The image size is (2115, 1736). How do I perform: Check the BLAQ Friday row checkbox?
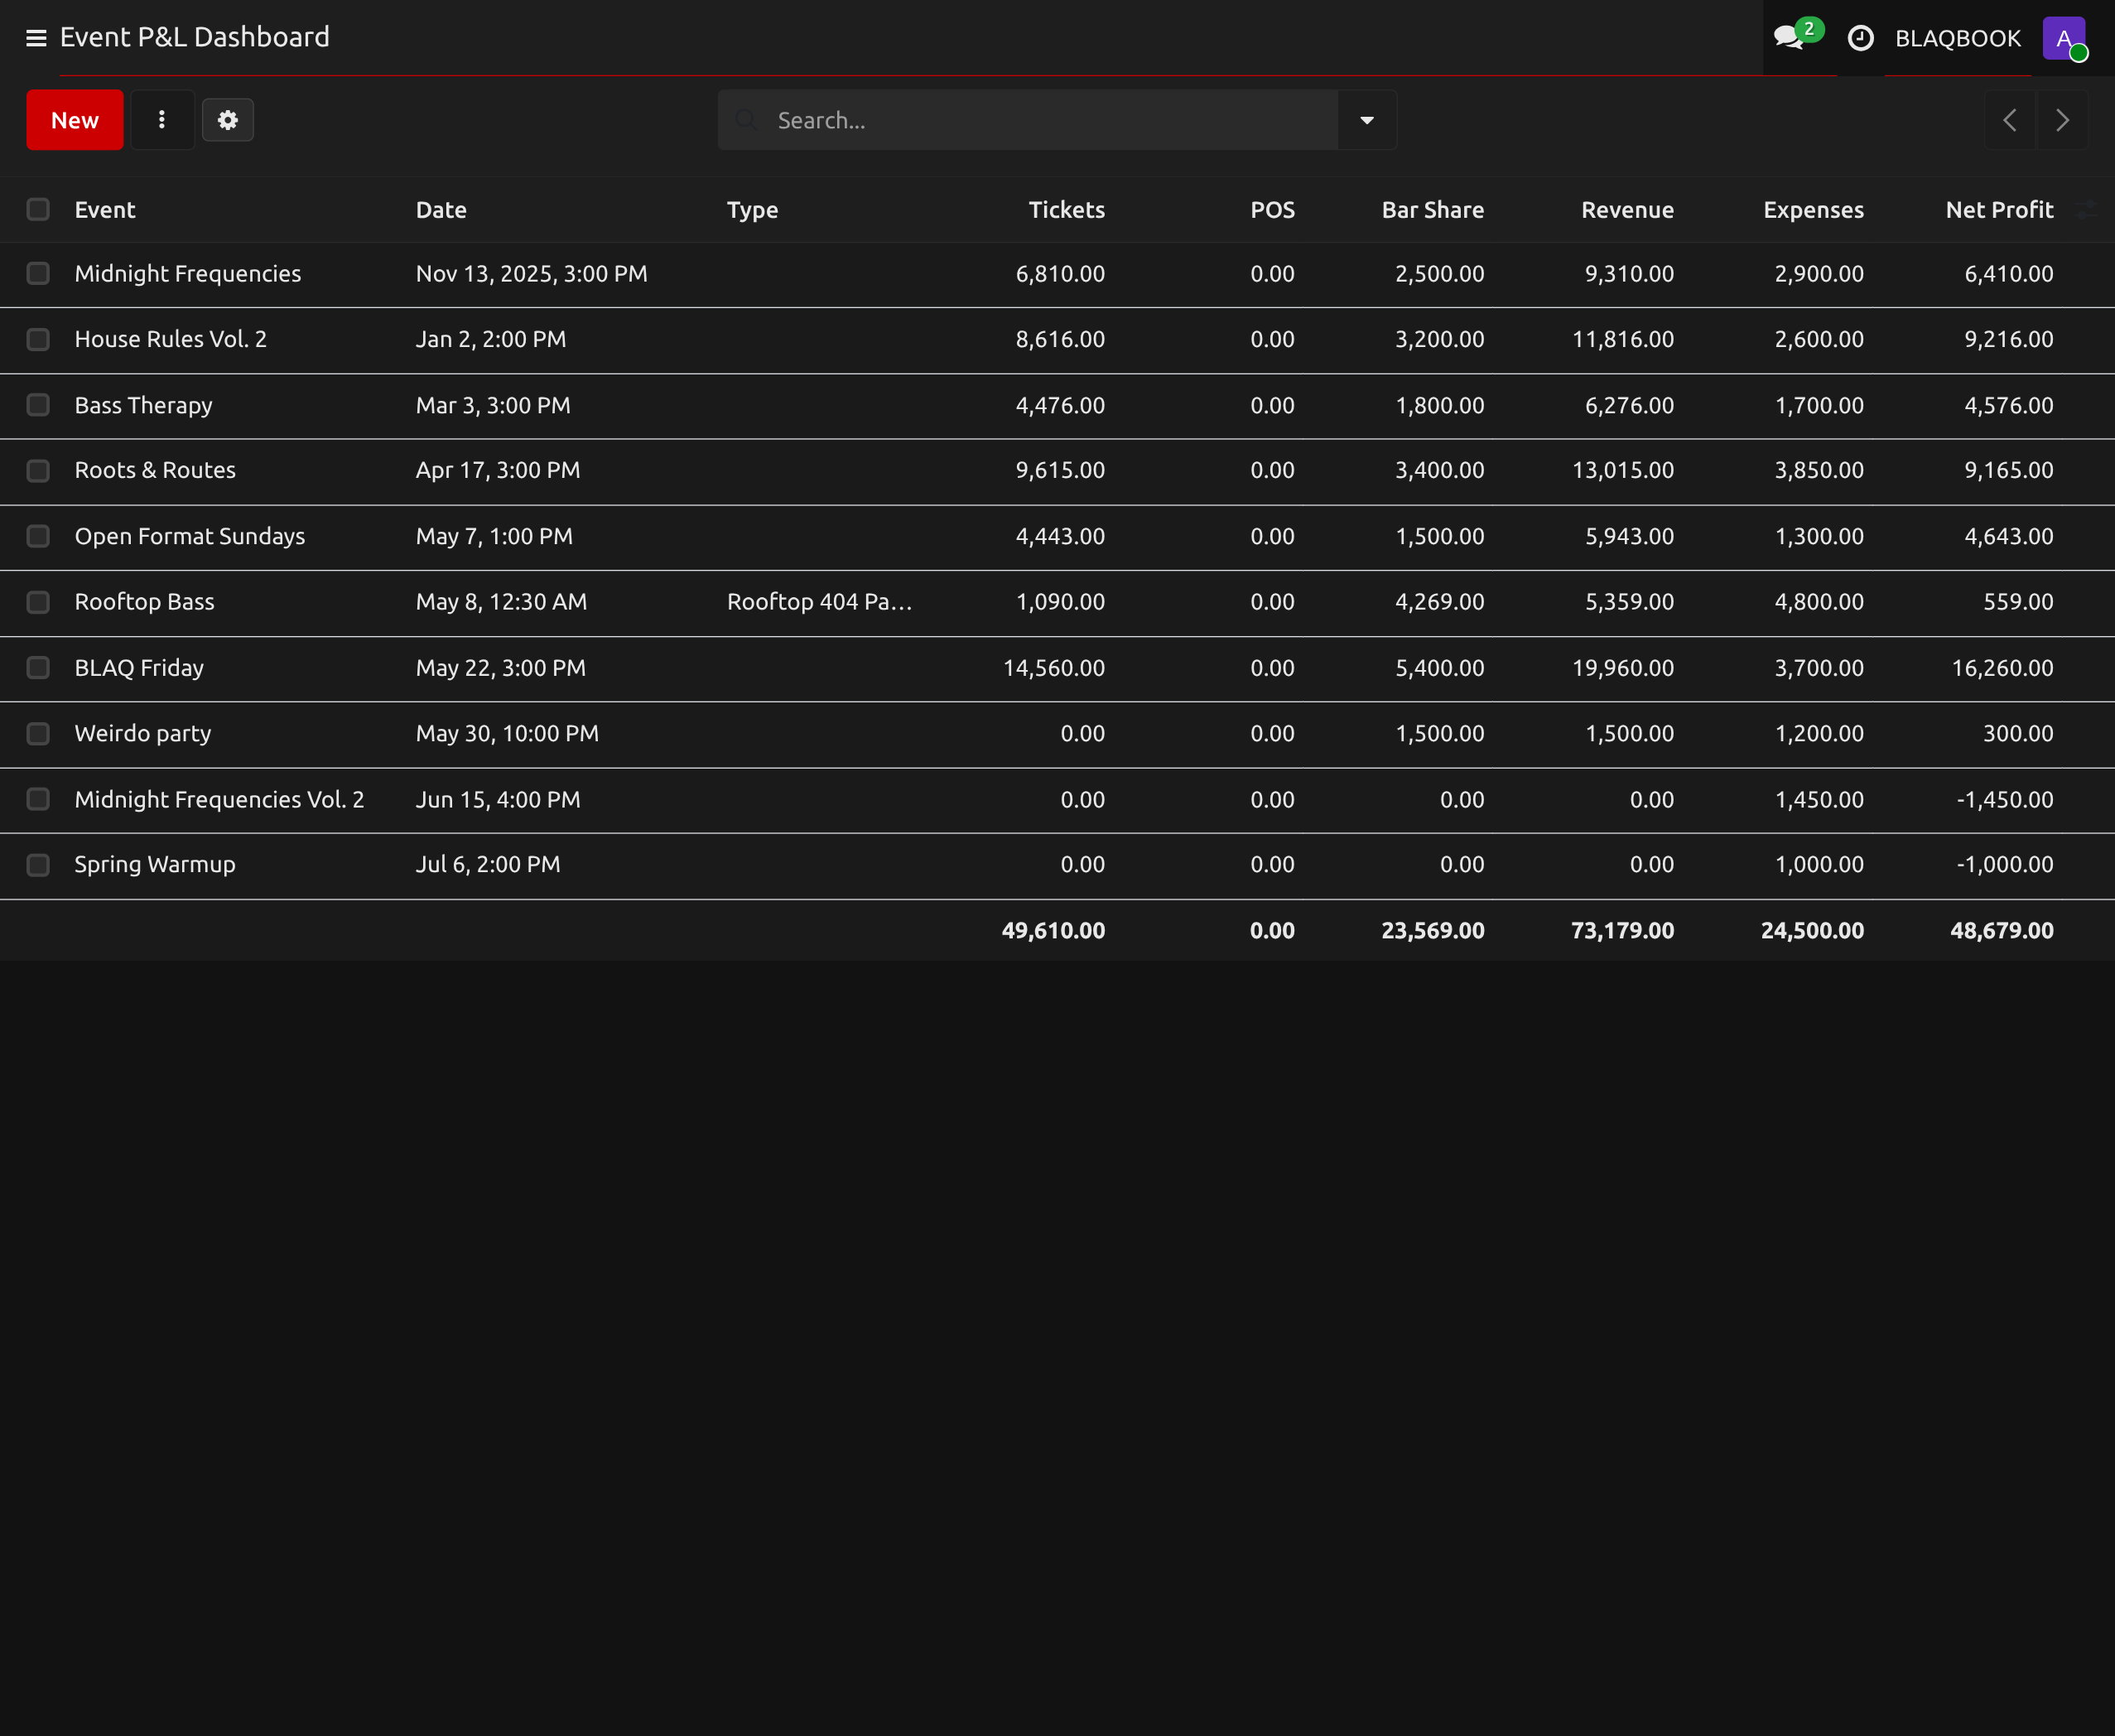pyautogui.click(x=38, y=667)
